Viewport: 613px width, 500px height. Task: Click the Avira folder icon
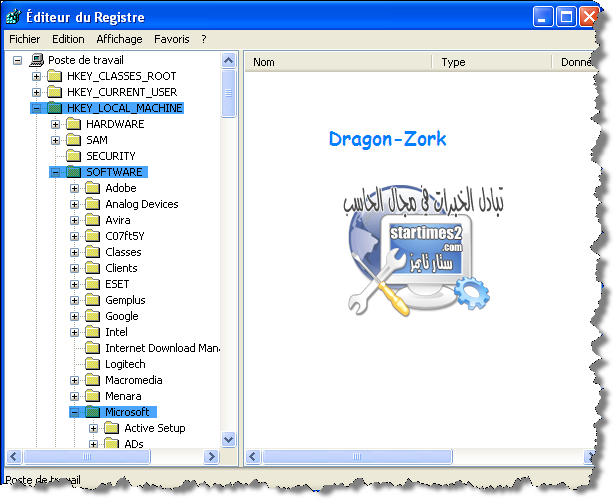click(x=93, y=220)
